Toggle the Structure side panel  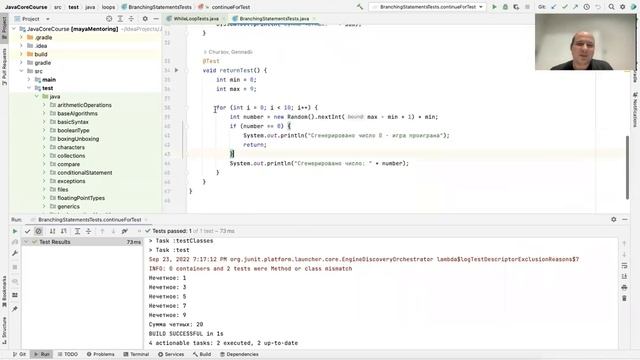(x=4, y=330)
